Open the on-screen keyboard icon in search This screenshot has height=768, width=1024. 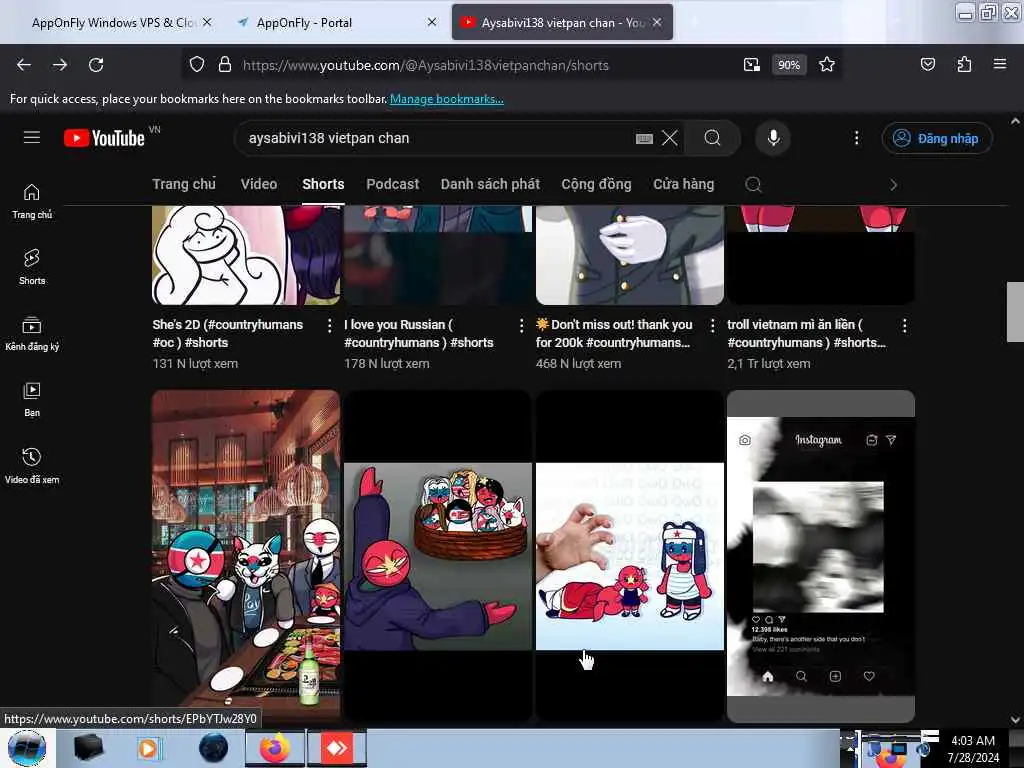pos(645,138)
